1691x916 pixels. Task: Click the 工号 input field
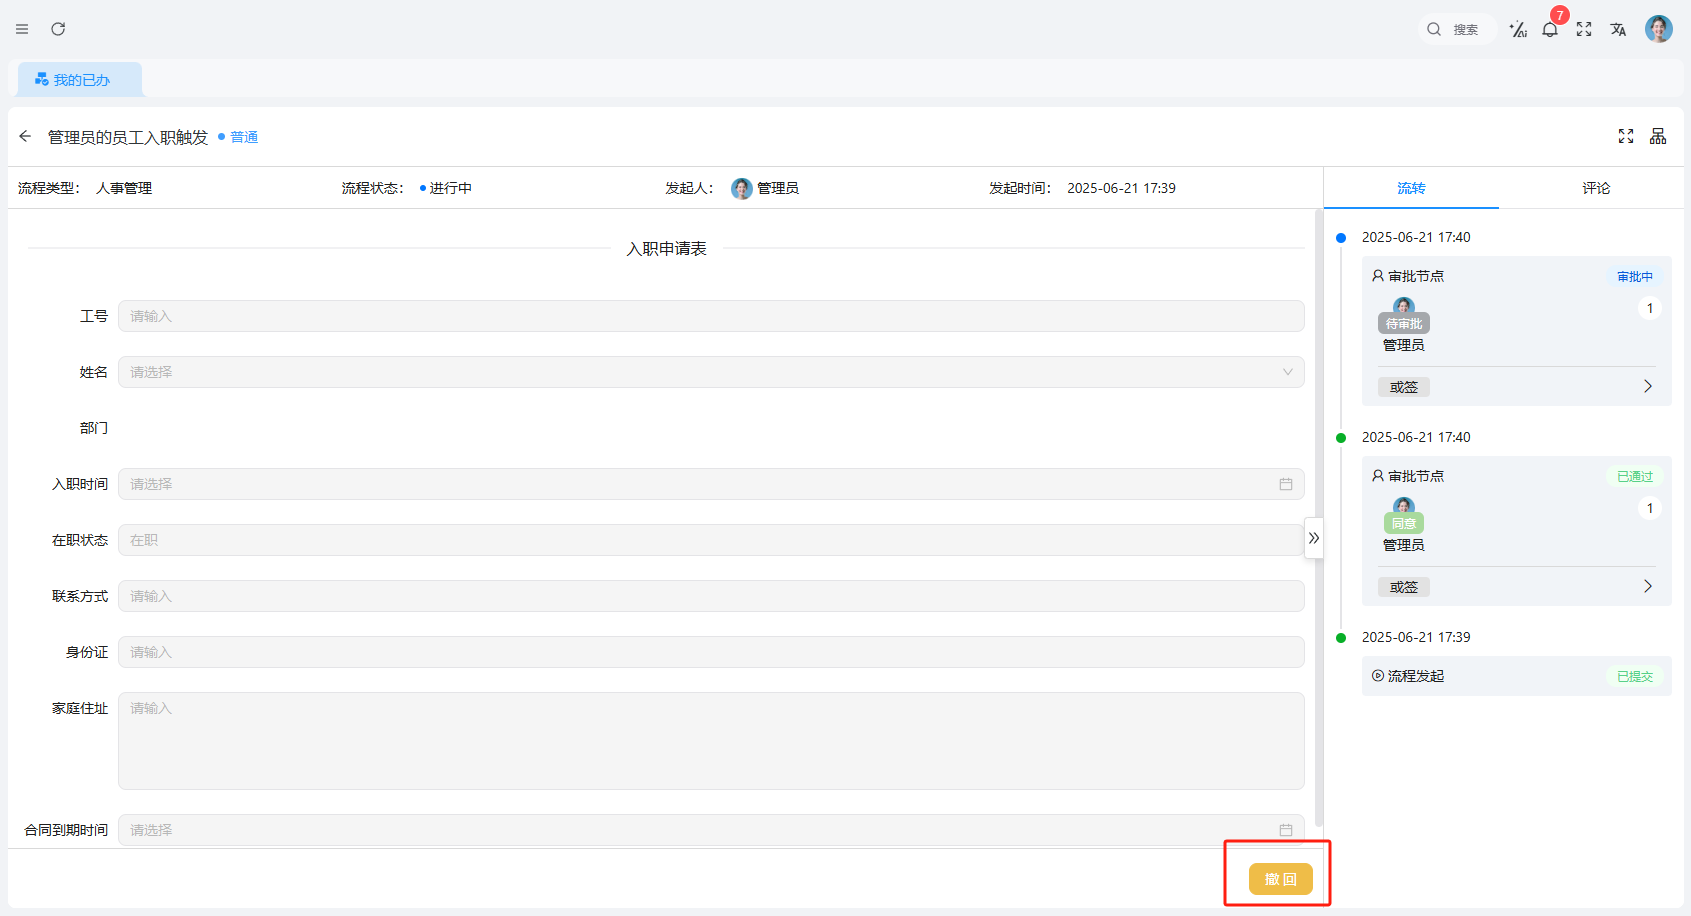click(x=711, y=316)
